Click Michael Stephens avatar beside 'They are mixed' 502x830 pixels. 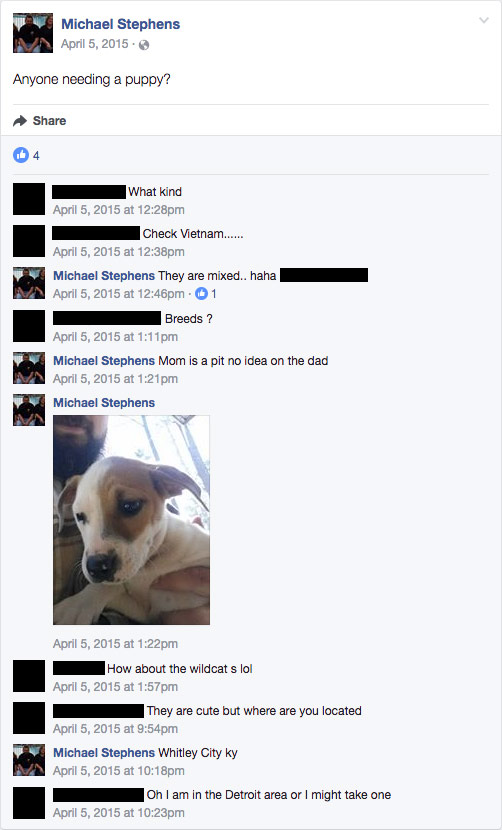coord(29,283)
